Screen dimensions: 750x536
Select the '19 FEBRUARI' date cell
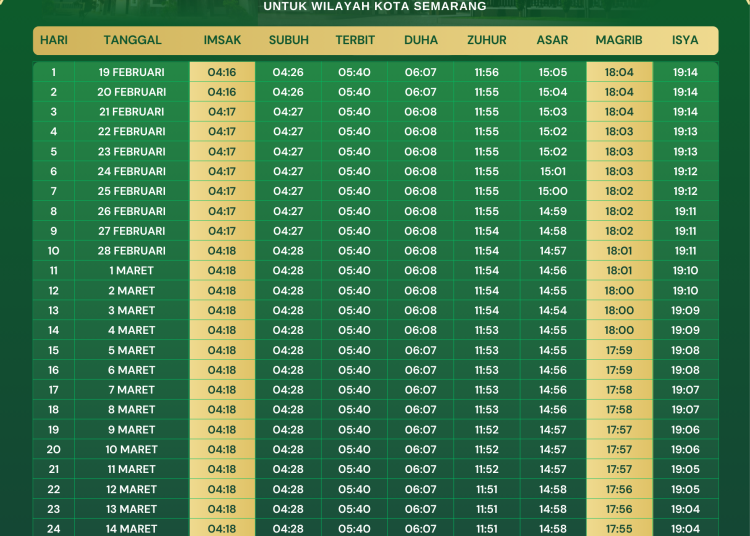[x=132, y=72]
